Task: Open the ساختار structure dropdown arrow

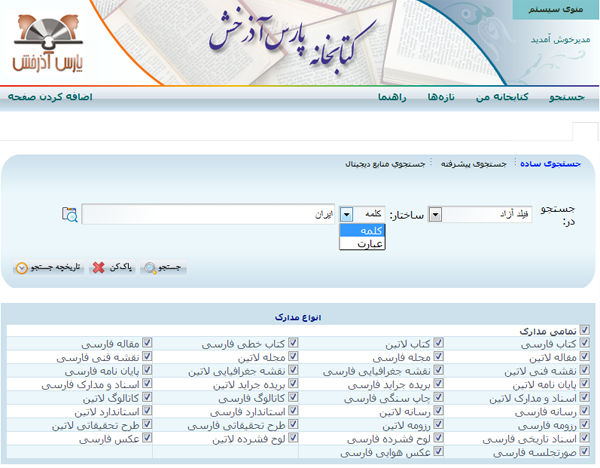Action: [346, 214]
